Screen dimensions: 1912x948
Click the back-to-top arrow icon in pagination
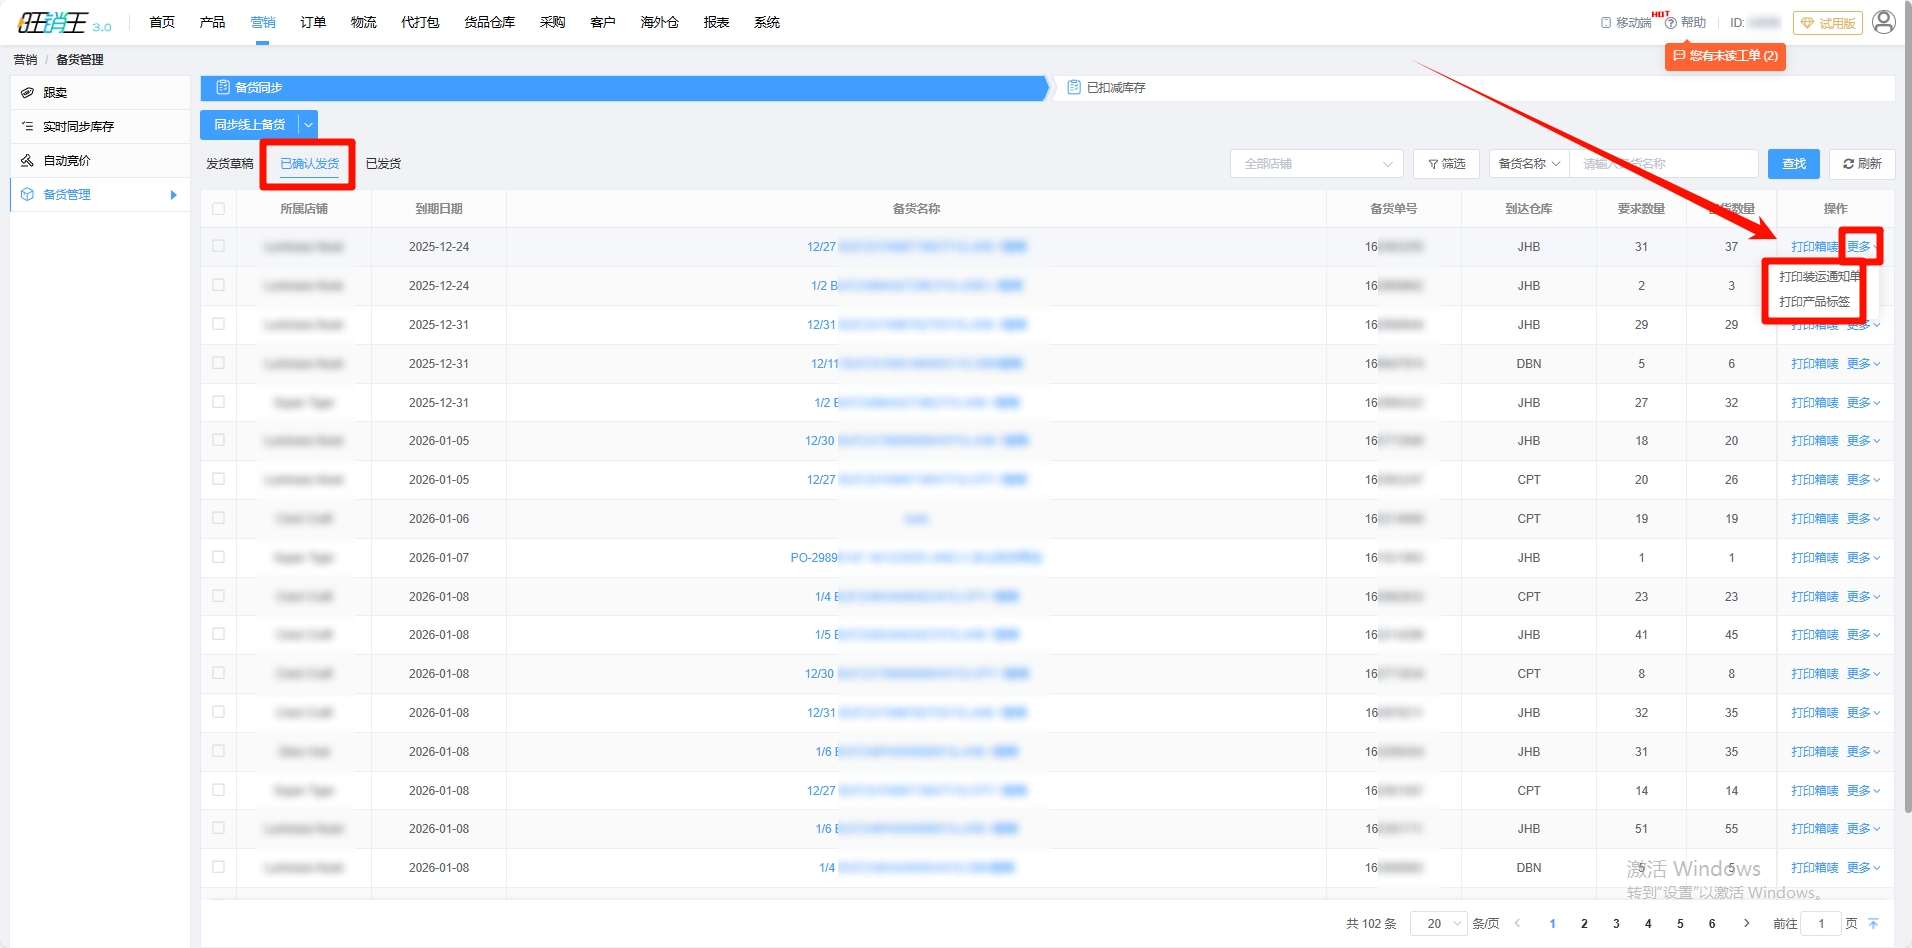click(1873, 924)
